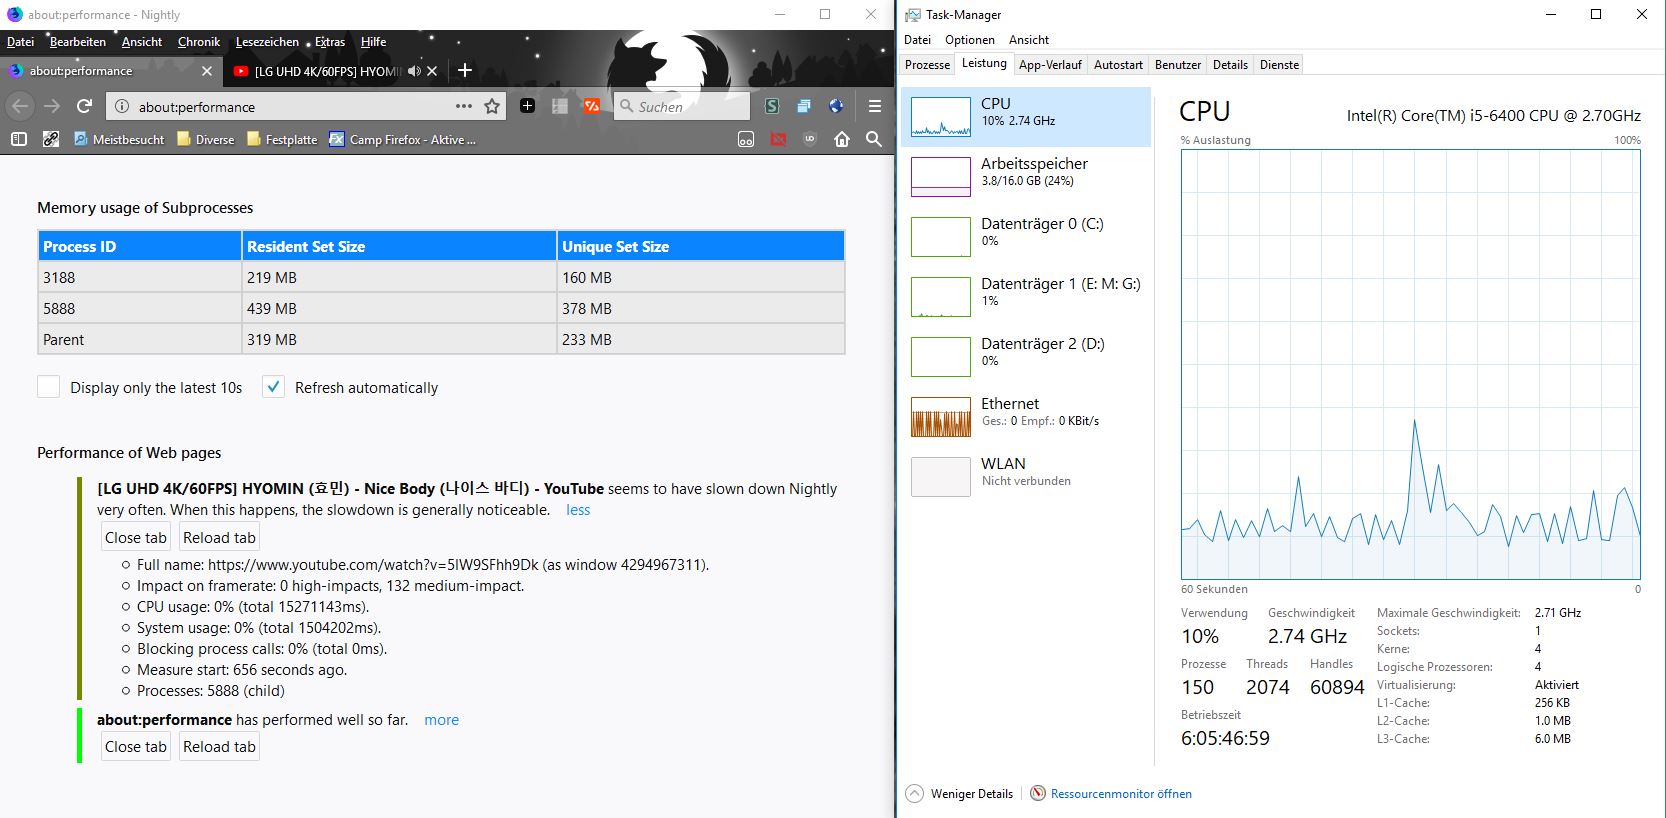This screenshot has height=818, width=1666.
Task: Collapse YouTube details with the less link
Action: tap(578, 510)
